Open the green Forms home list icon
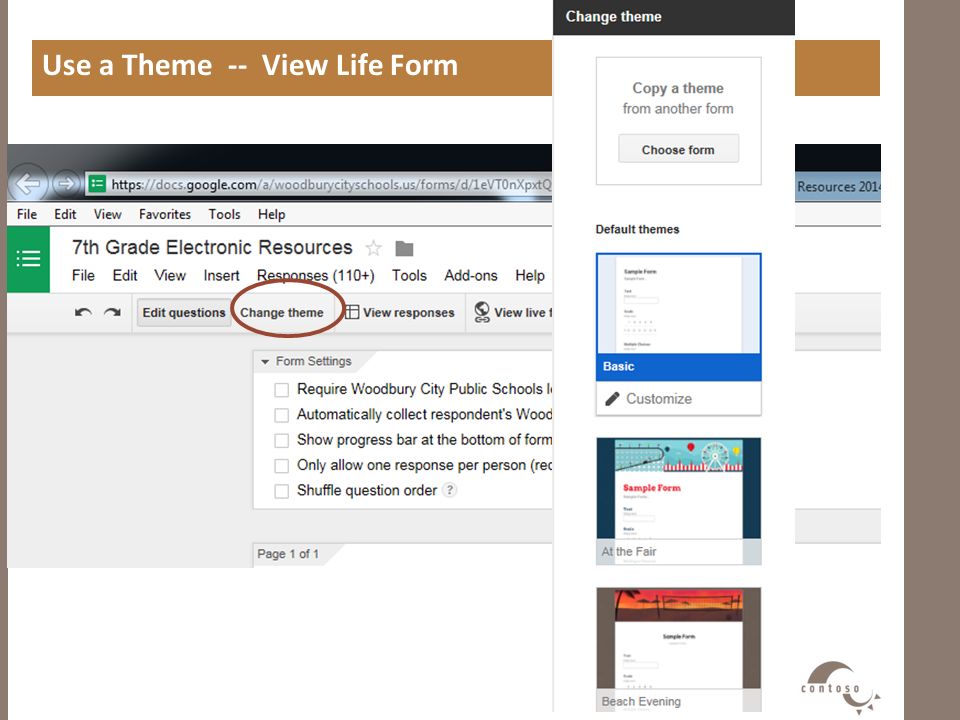Viewport: 960px width, 720px height. point(28,259)
